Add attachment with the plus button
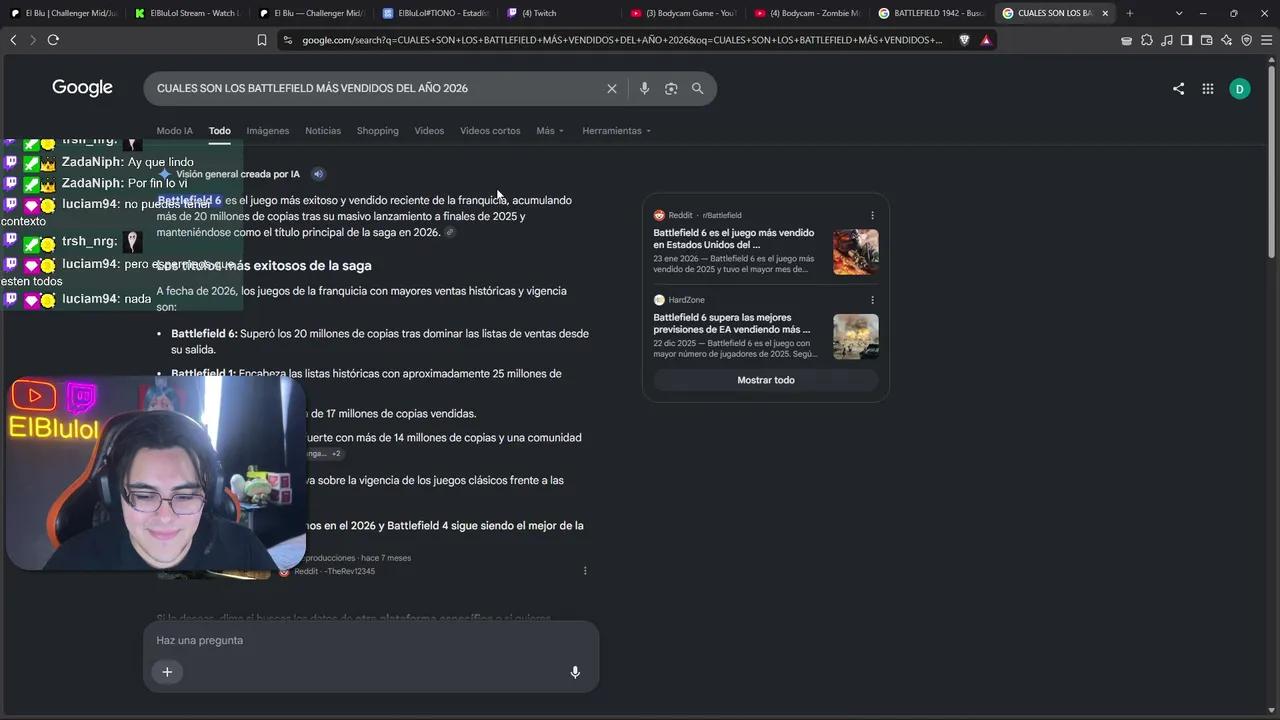The height and width of the screenshot is (720, 1280). pos(167,672)
